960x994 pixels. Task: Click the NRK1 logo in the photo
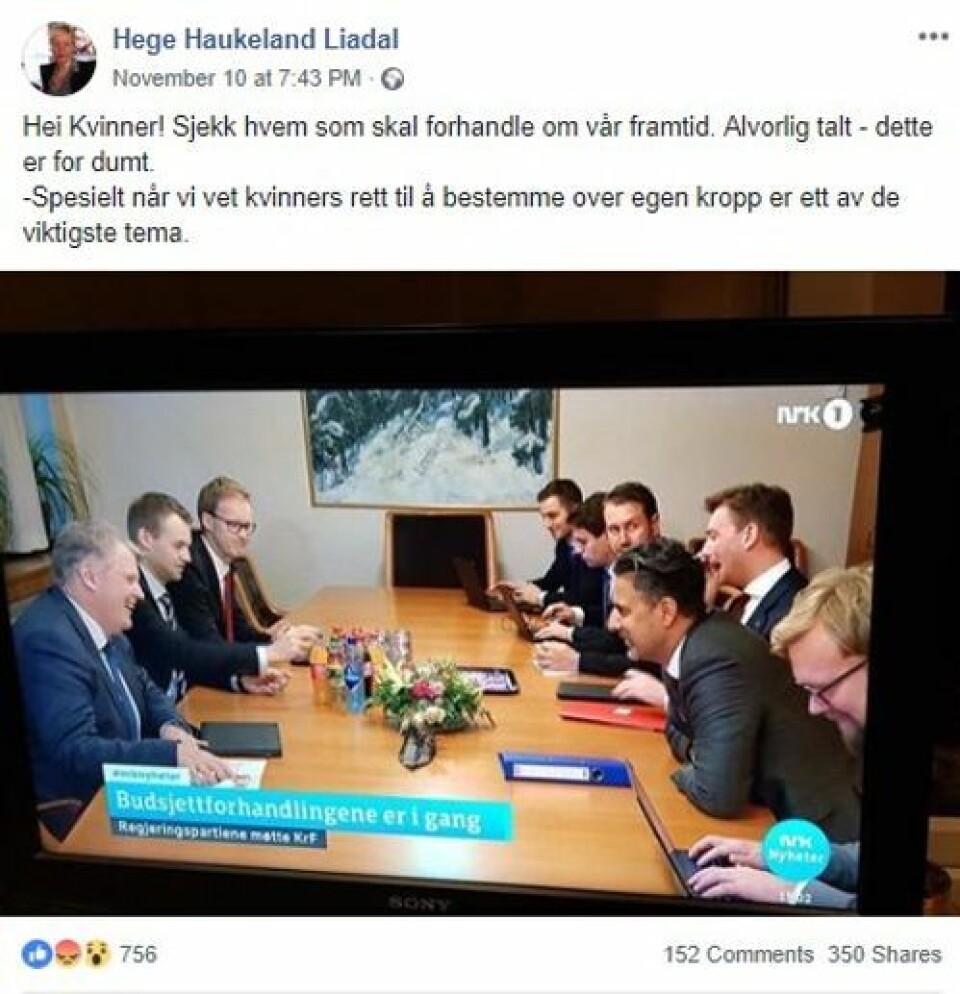point(815,416)
